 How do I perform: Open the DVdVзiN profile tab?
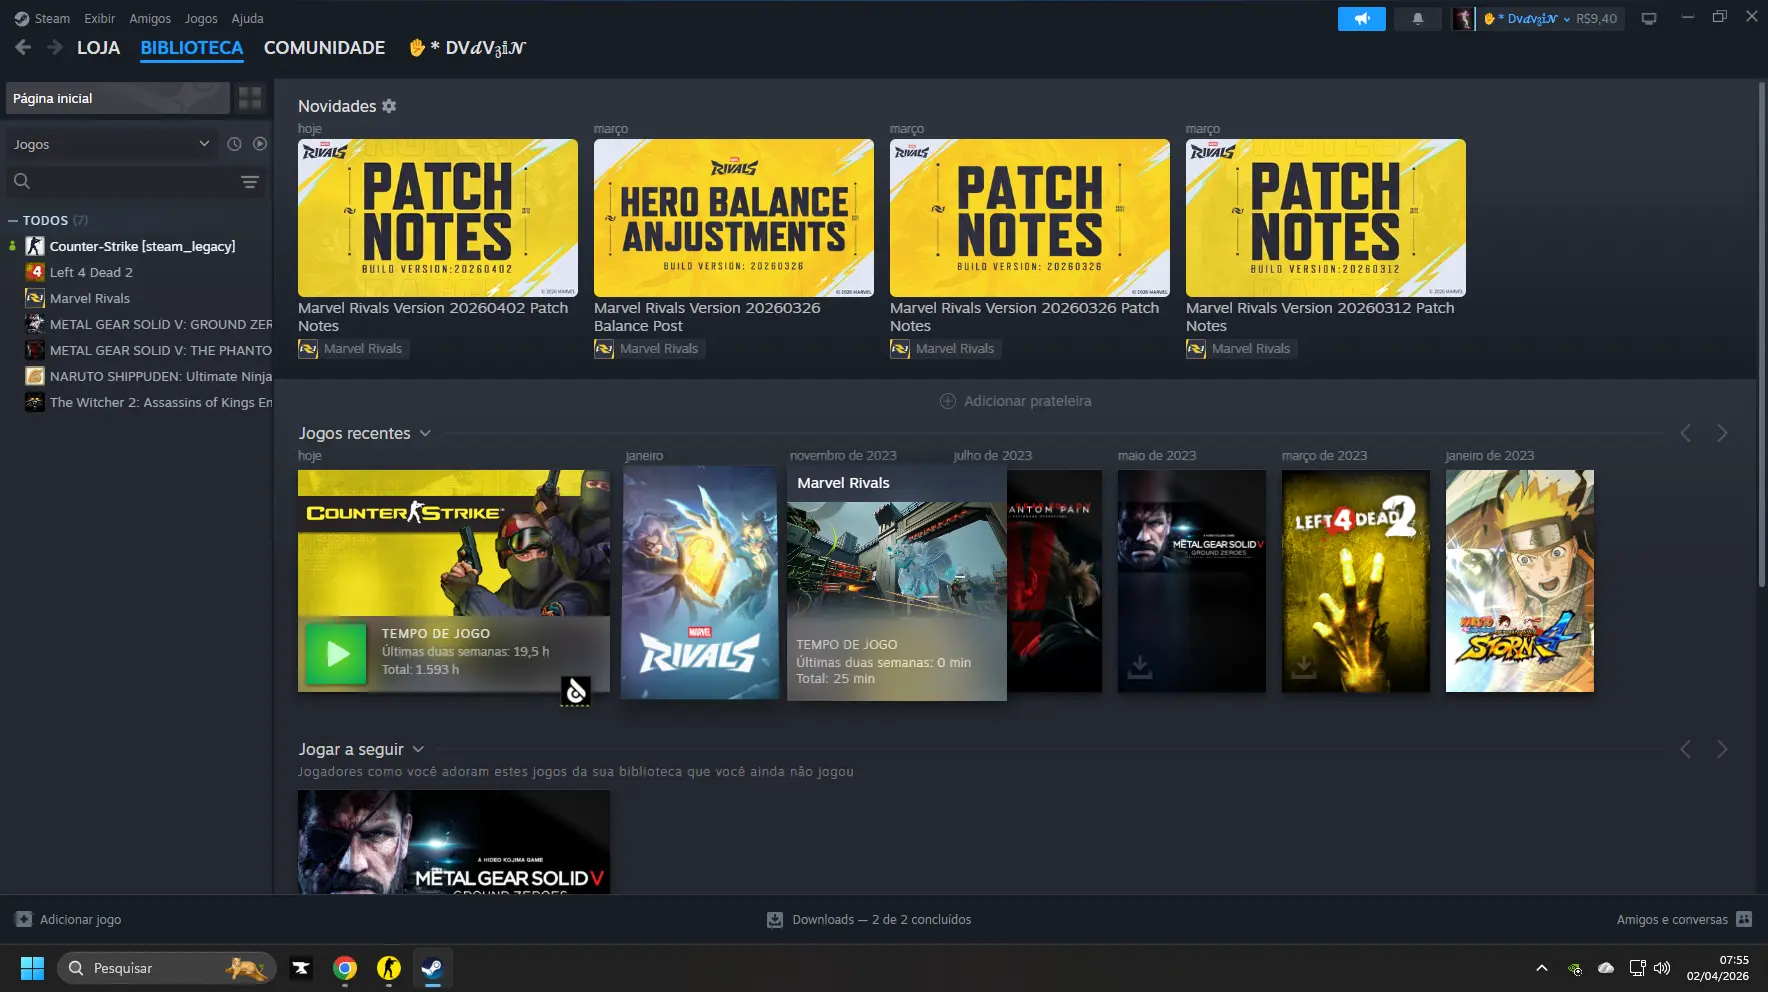(467, 47)
